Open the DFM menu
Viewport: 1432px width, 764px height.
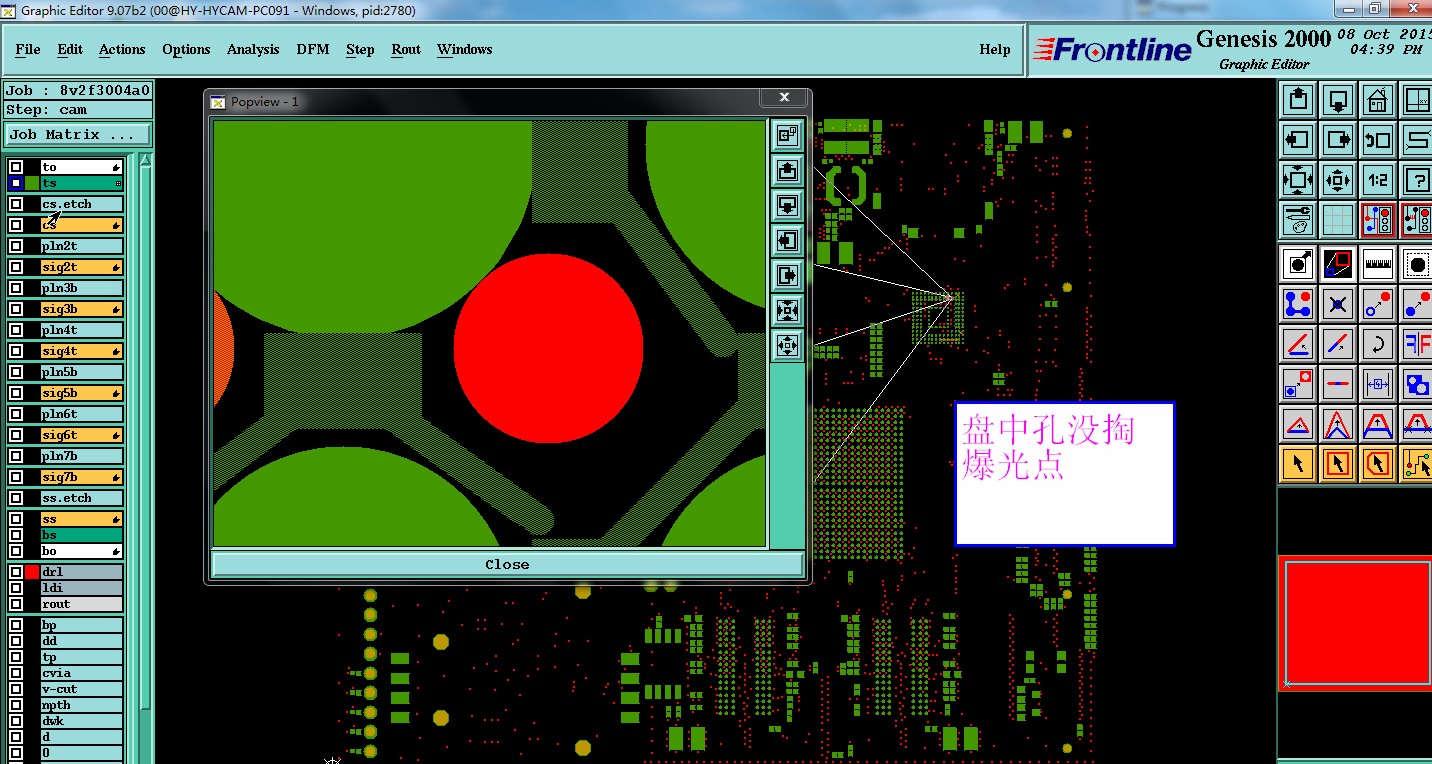[313, 49]
